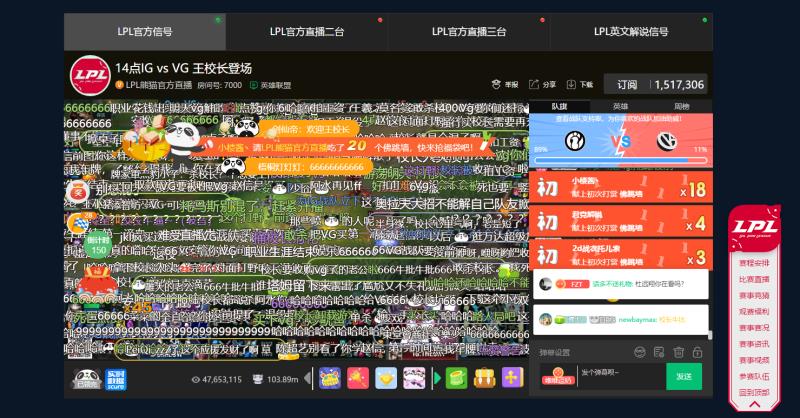The image size is (800, 418).
Task: Select the IG team logo
Action: tap(575, 140)
